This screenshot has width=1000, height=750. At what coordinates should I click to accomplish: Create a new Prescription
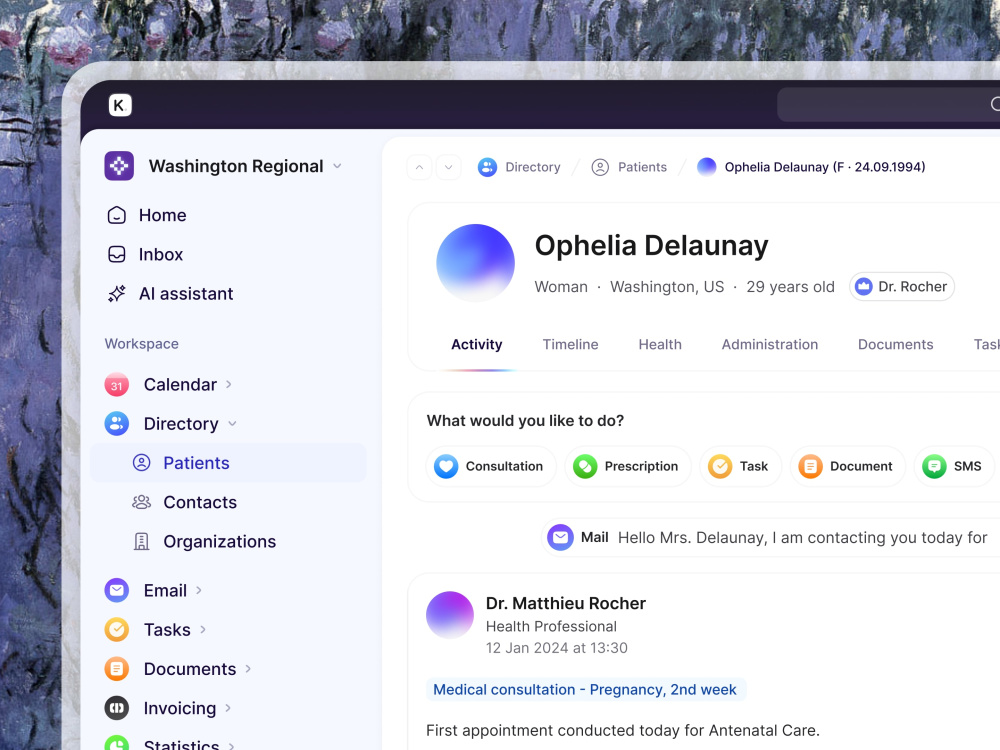628,466
